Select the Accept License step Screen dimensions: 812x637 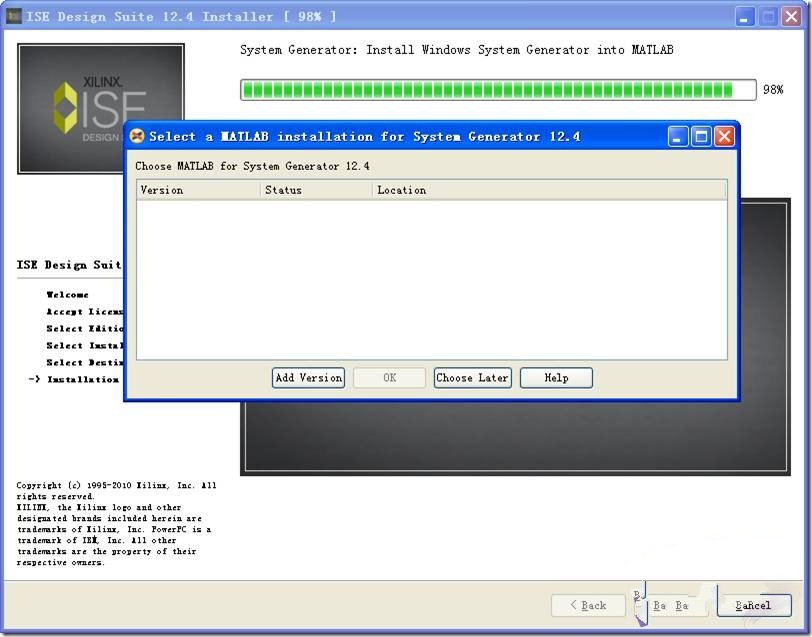(84, 312)
